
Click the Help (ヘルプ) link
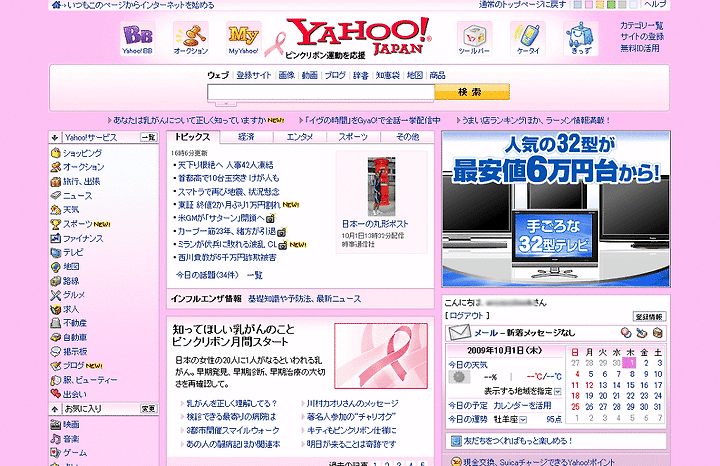point(655,5)
